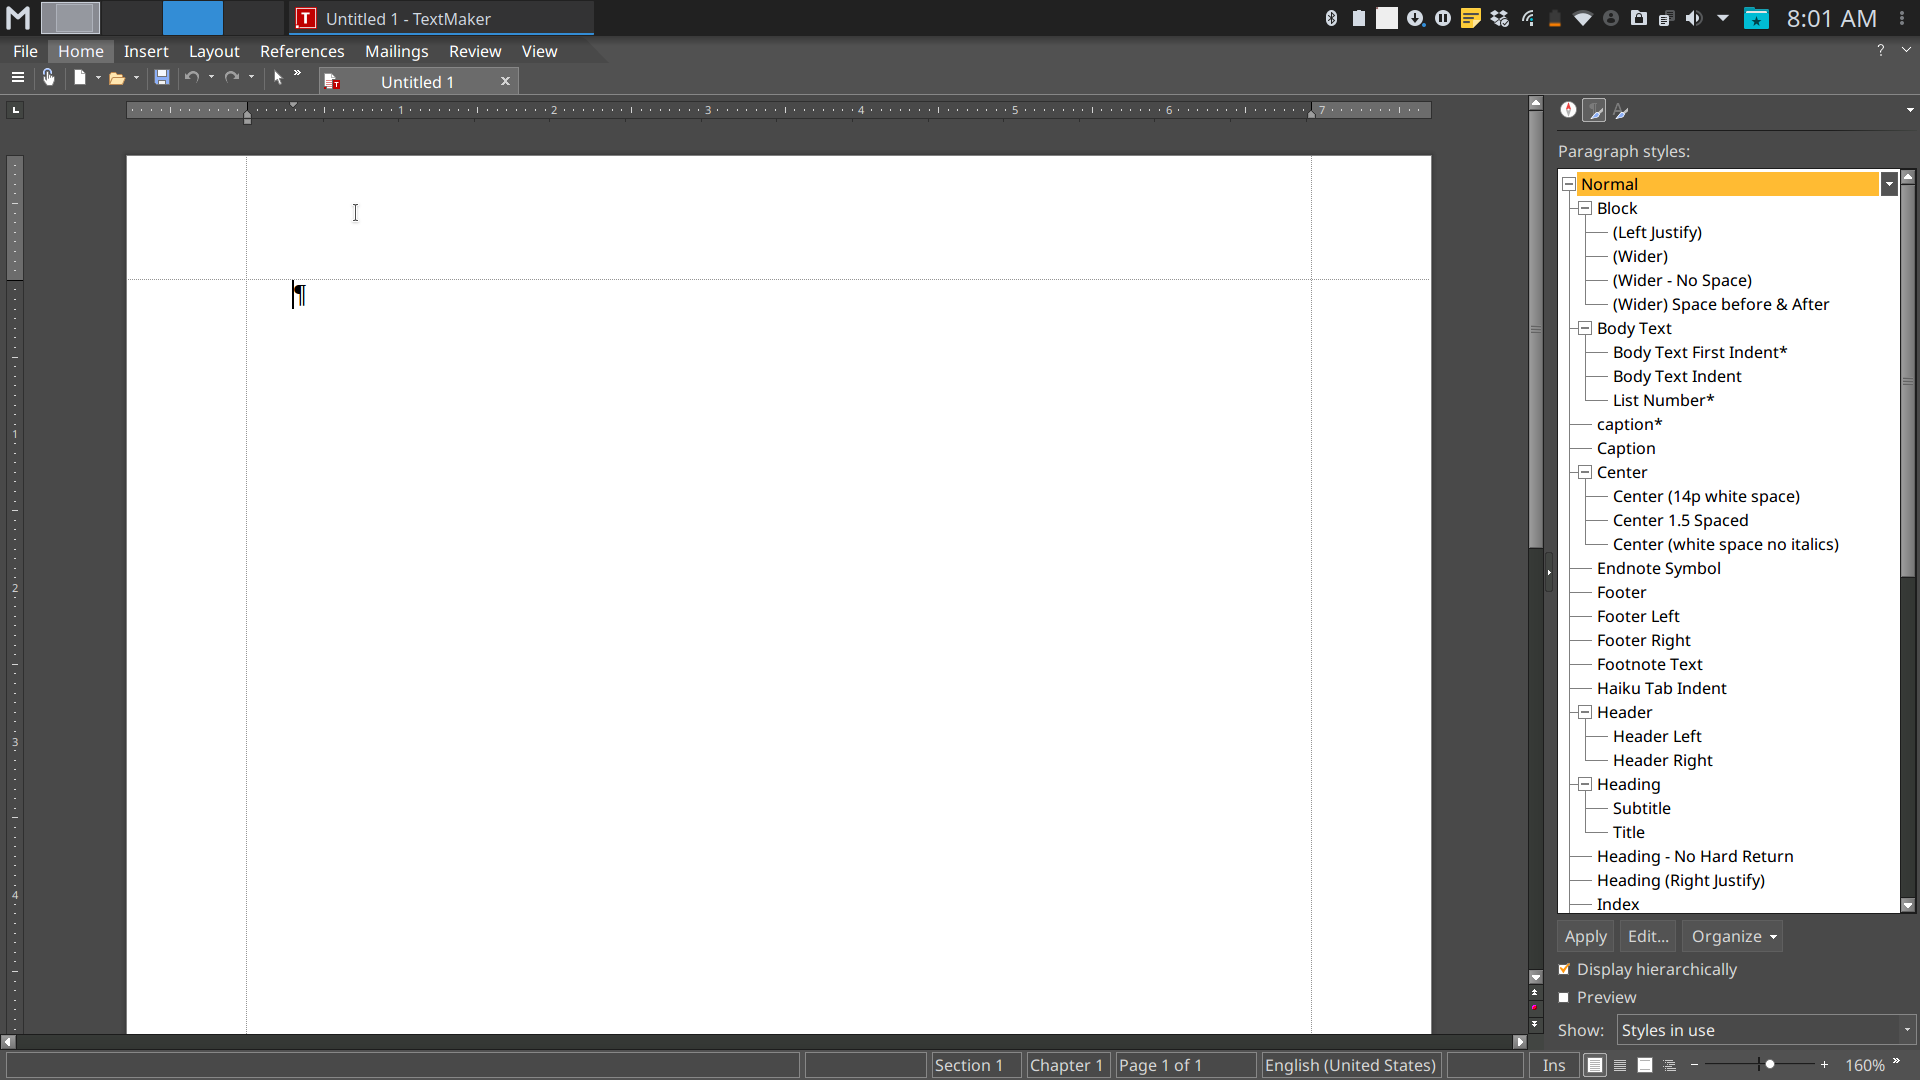Collapse the Body Text style tree node
Viewport: 1920px width, 1080px height.
[x=1585, y=328]
